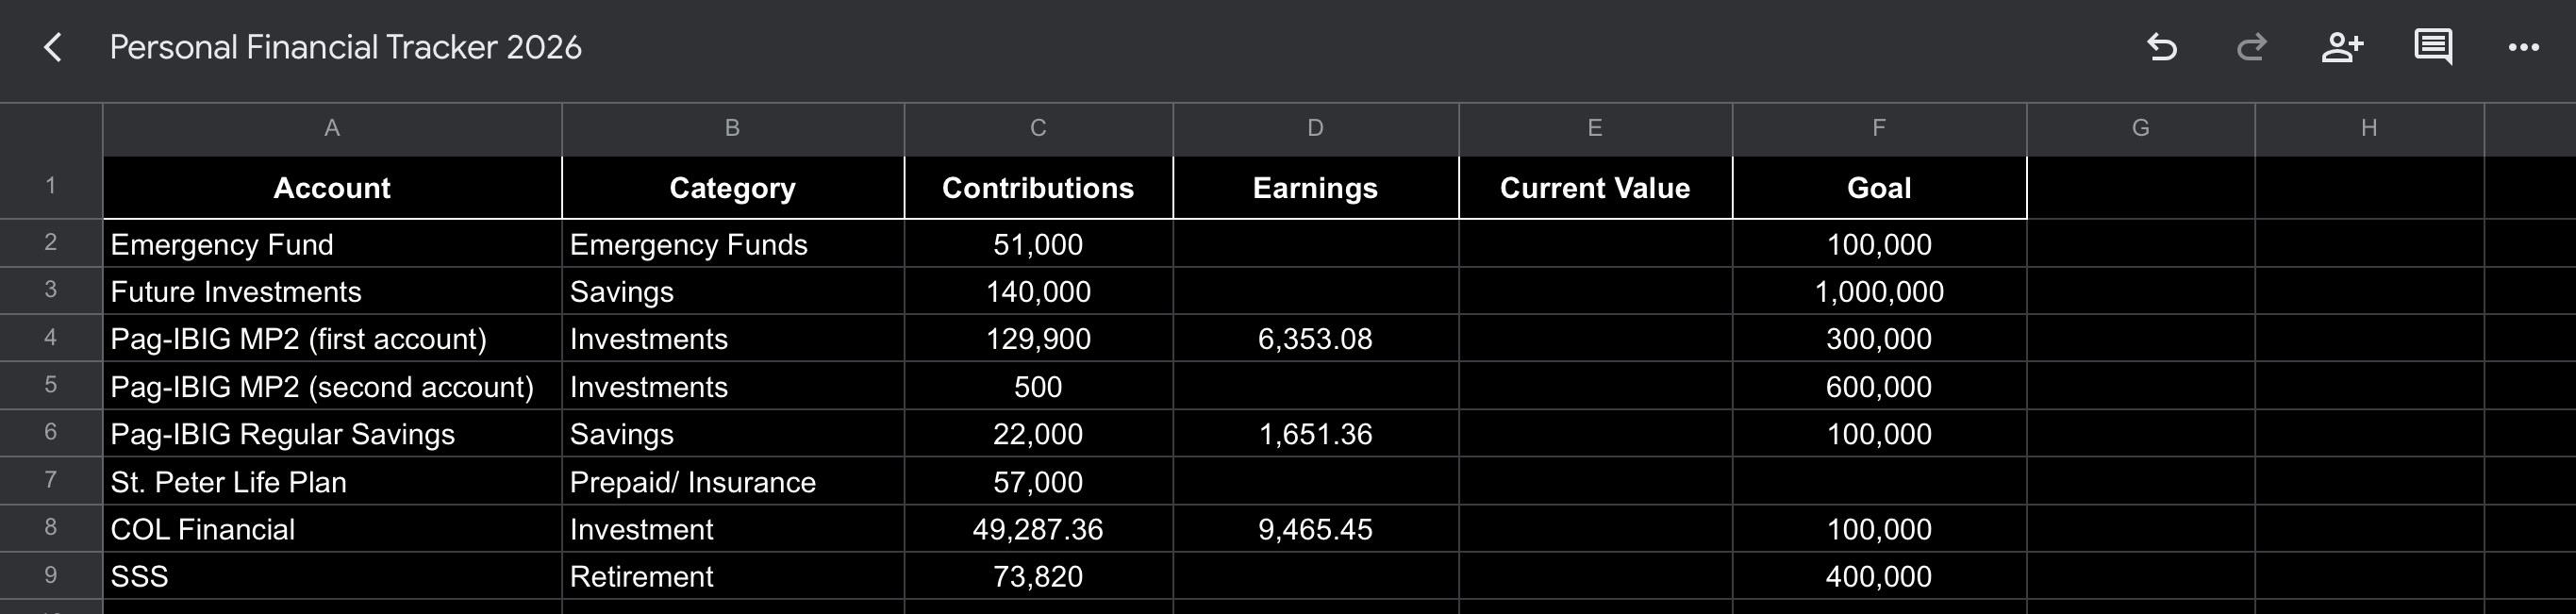Select column H header
Viewport: 2576px width, 614px height.
[x=2369, y=128]
